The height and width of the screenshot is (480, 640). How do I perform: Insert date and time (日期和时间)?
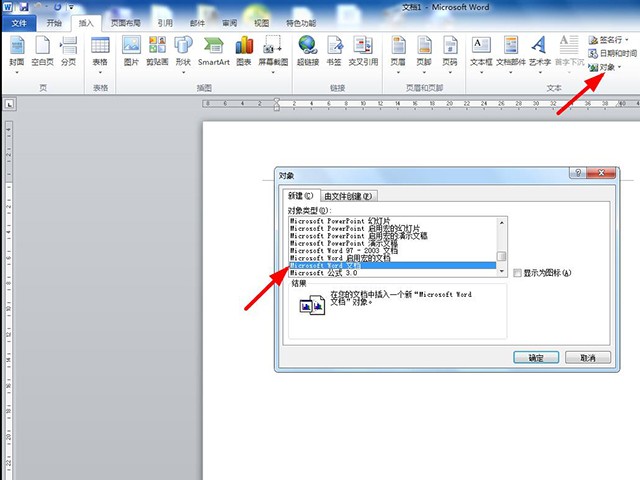[612, 53]
